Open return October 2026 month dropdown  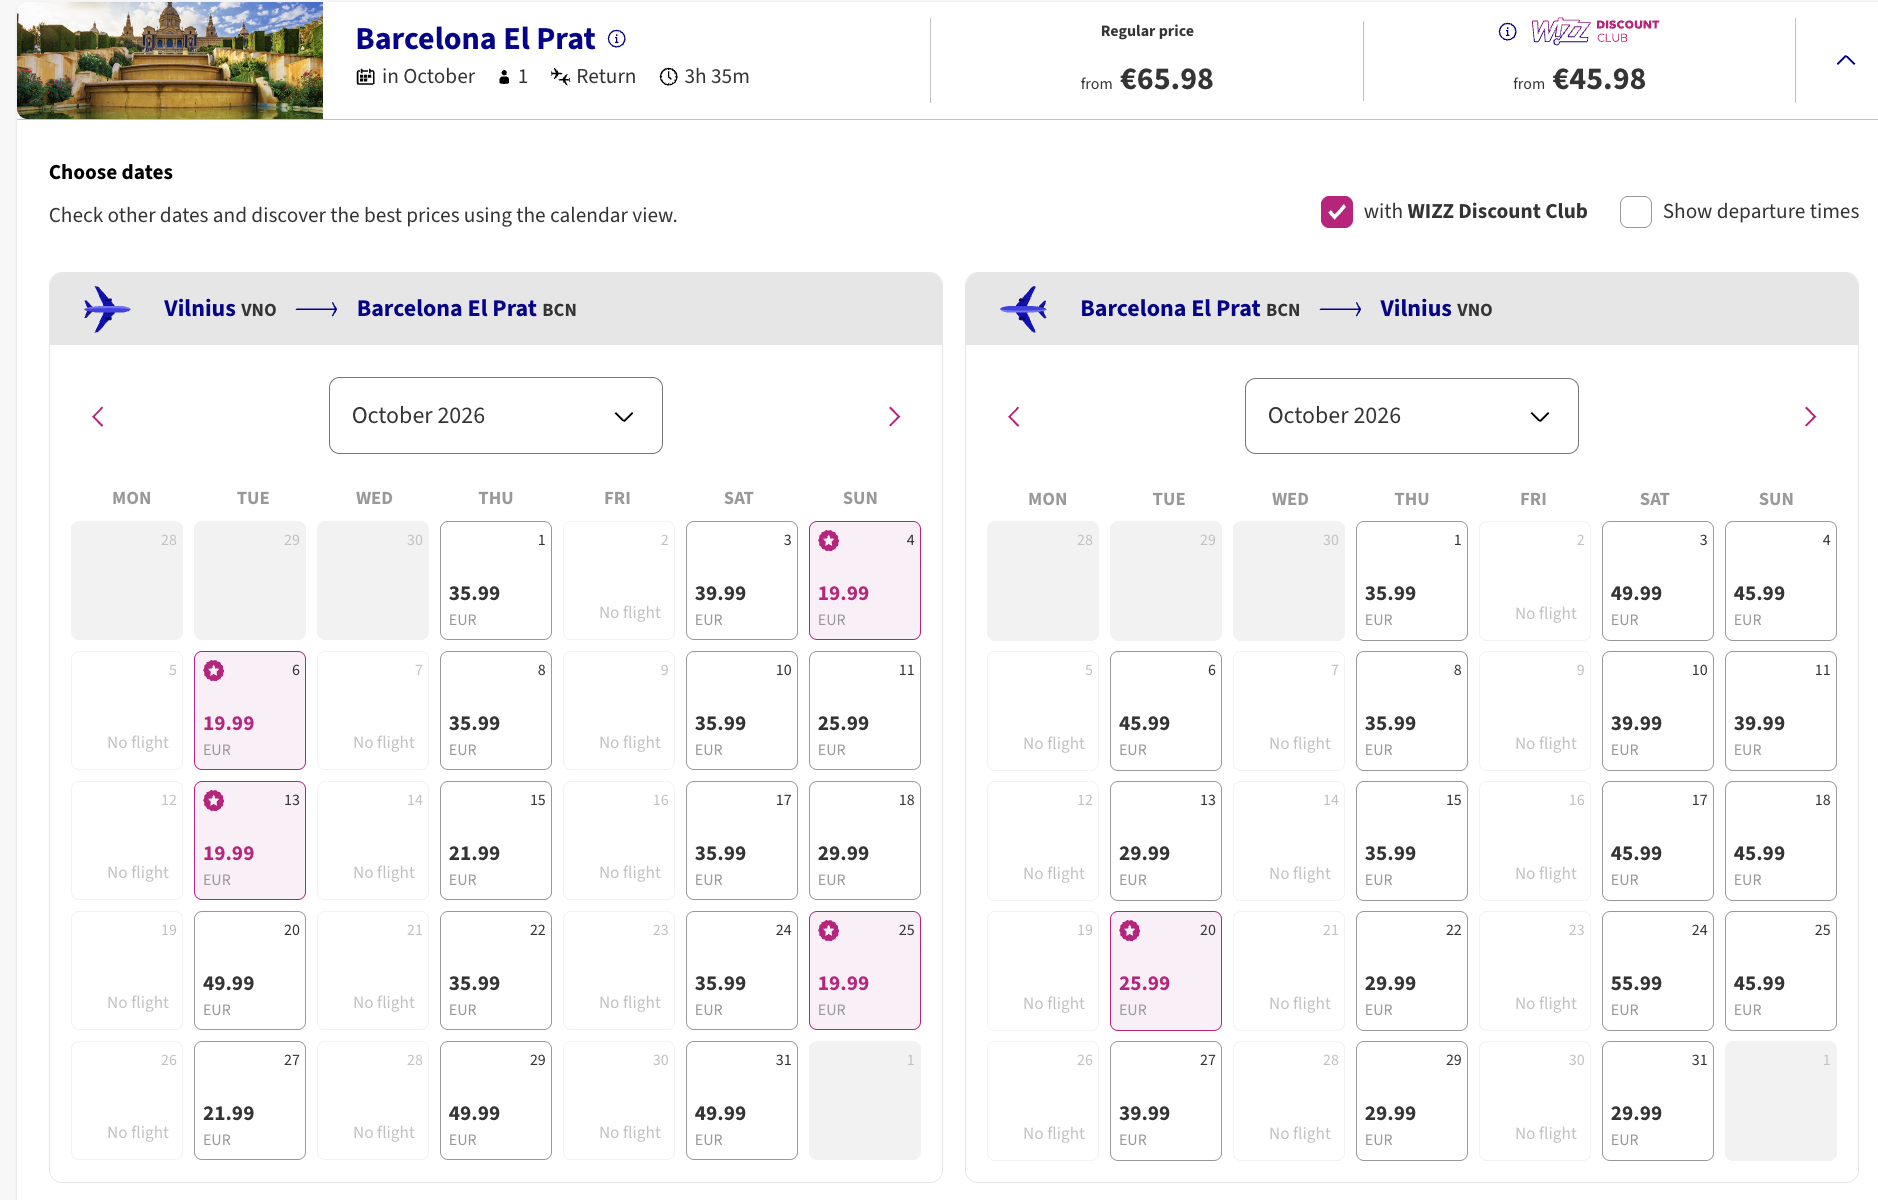tap(1411, 416)
